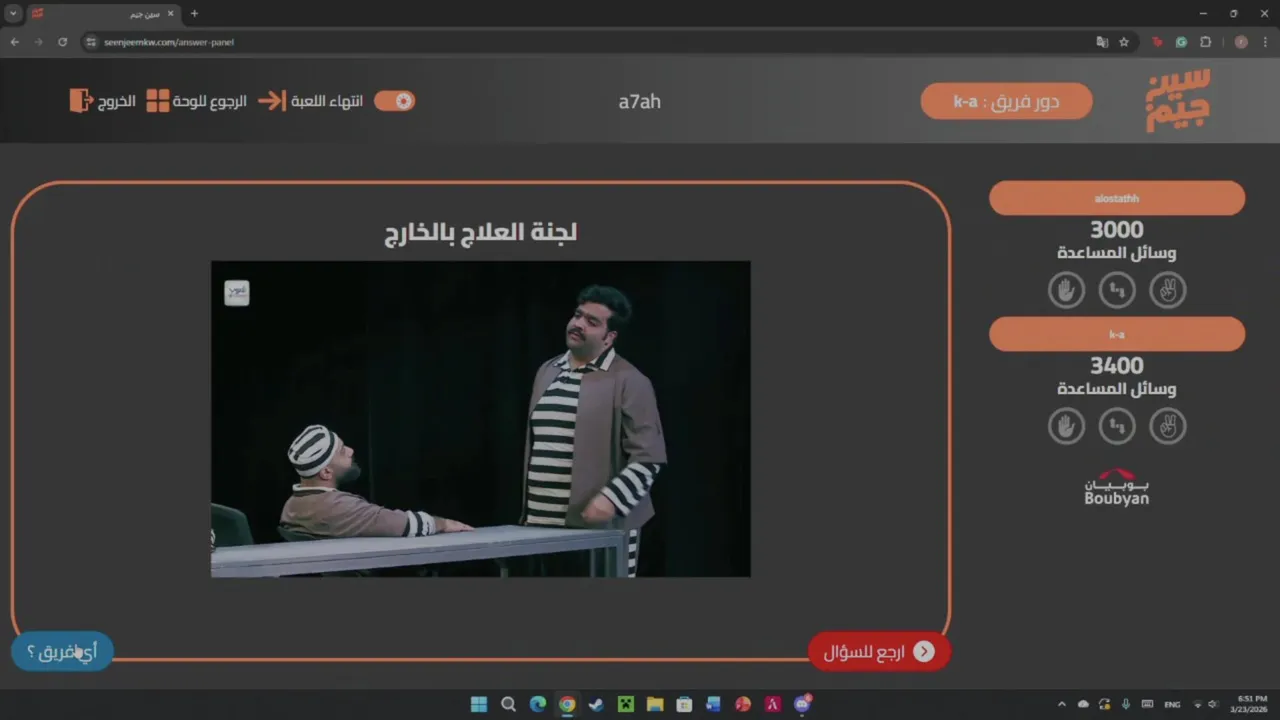Click the 'انتهاء اللعبة' label
Viewport: 1280px width, 720px height.
[327, 101]
